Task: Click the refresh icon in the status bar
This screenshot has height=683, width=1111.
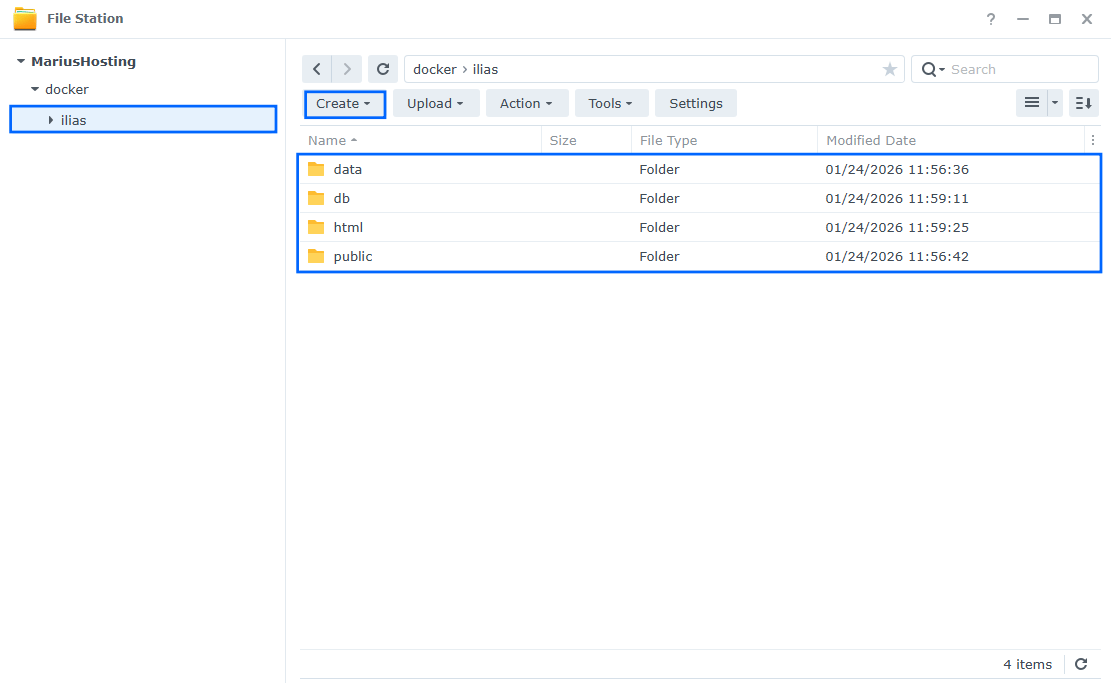Action: pos(1081,664)
